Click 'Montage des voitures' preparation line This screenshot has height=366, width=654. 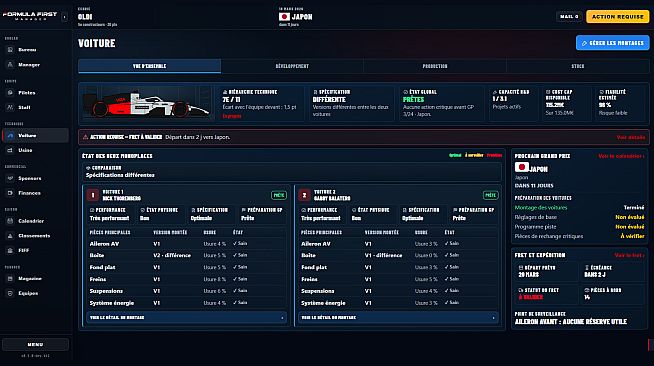[579, 208]
